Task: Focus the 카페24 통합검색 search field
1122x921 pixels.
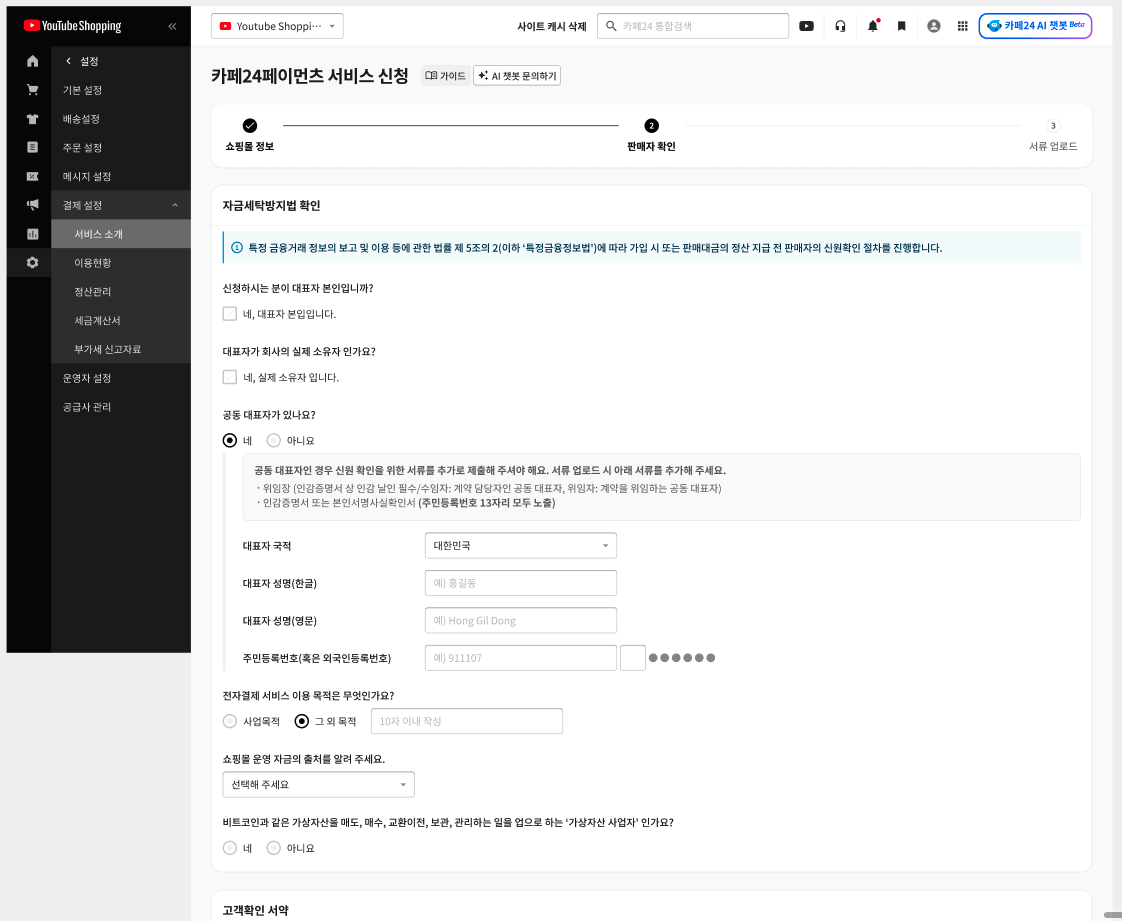Action: [693, 26]
